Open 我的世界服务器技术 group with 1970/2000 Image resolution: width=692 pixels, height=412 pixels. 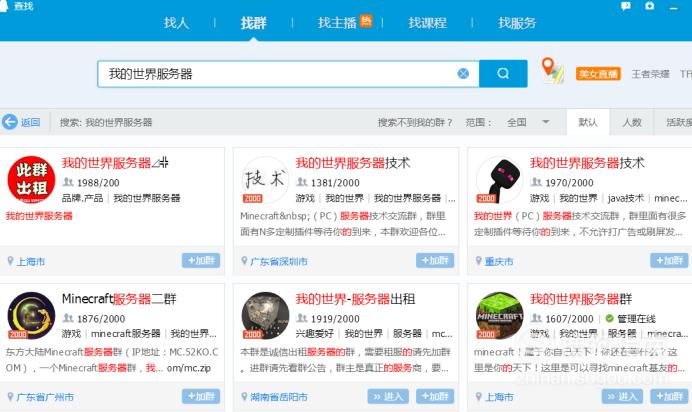[x=587, y=163]
